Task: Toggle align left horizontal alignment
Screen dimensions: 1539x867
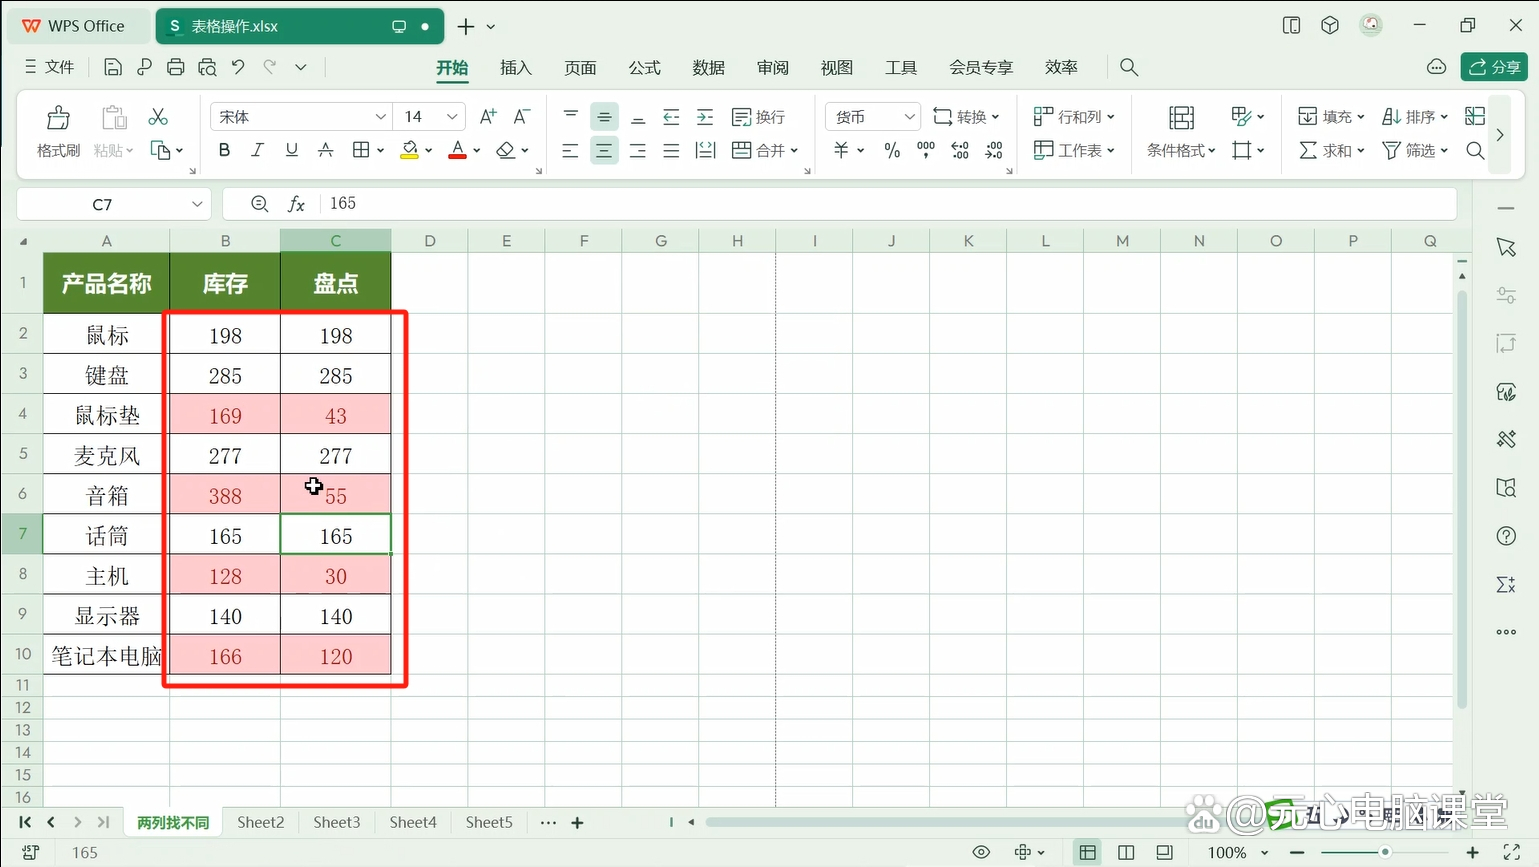Action: [x=570, y=150]
